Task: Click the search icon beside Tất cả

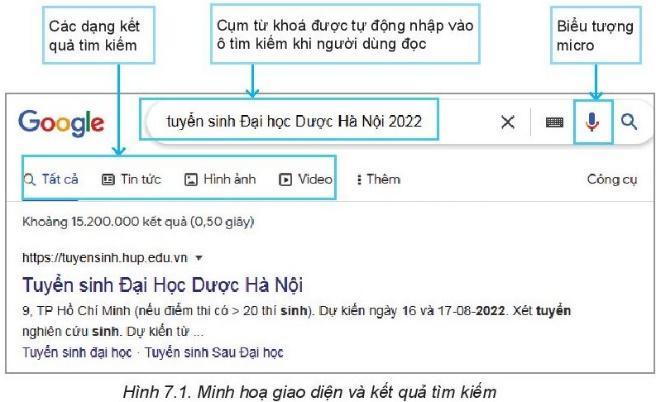Action: (29, 180)
